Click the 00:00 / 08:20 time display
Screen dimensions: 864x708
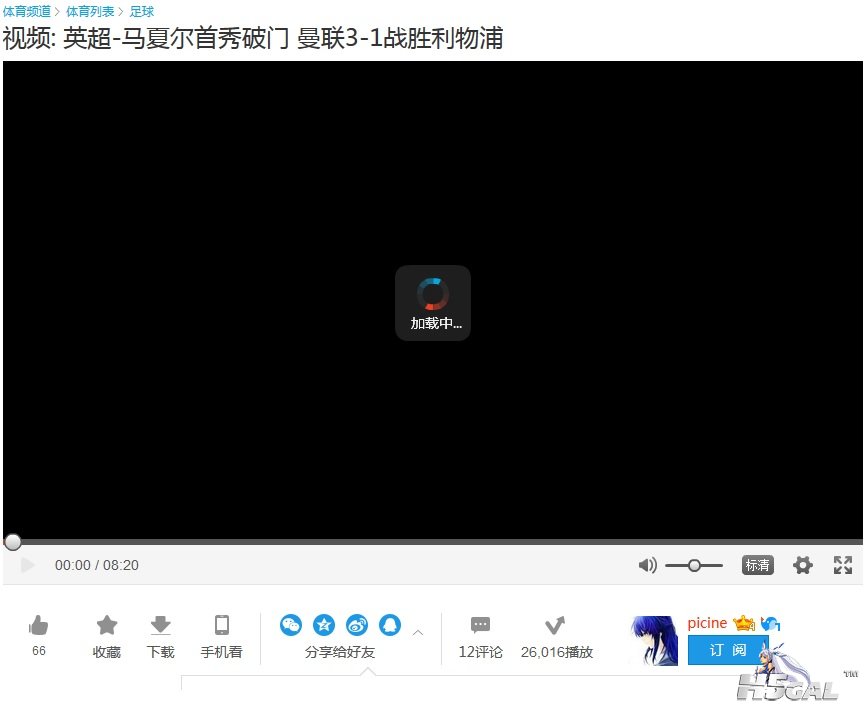click(97, 565)
